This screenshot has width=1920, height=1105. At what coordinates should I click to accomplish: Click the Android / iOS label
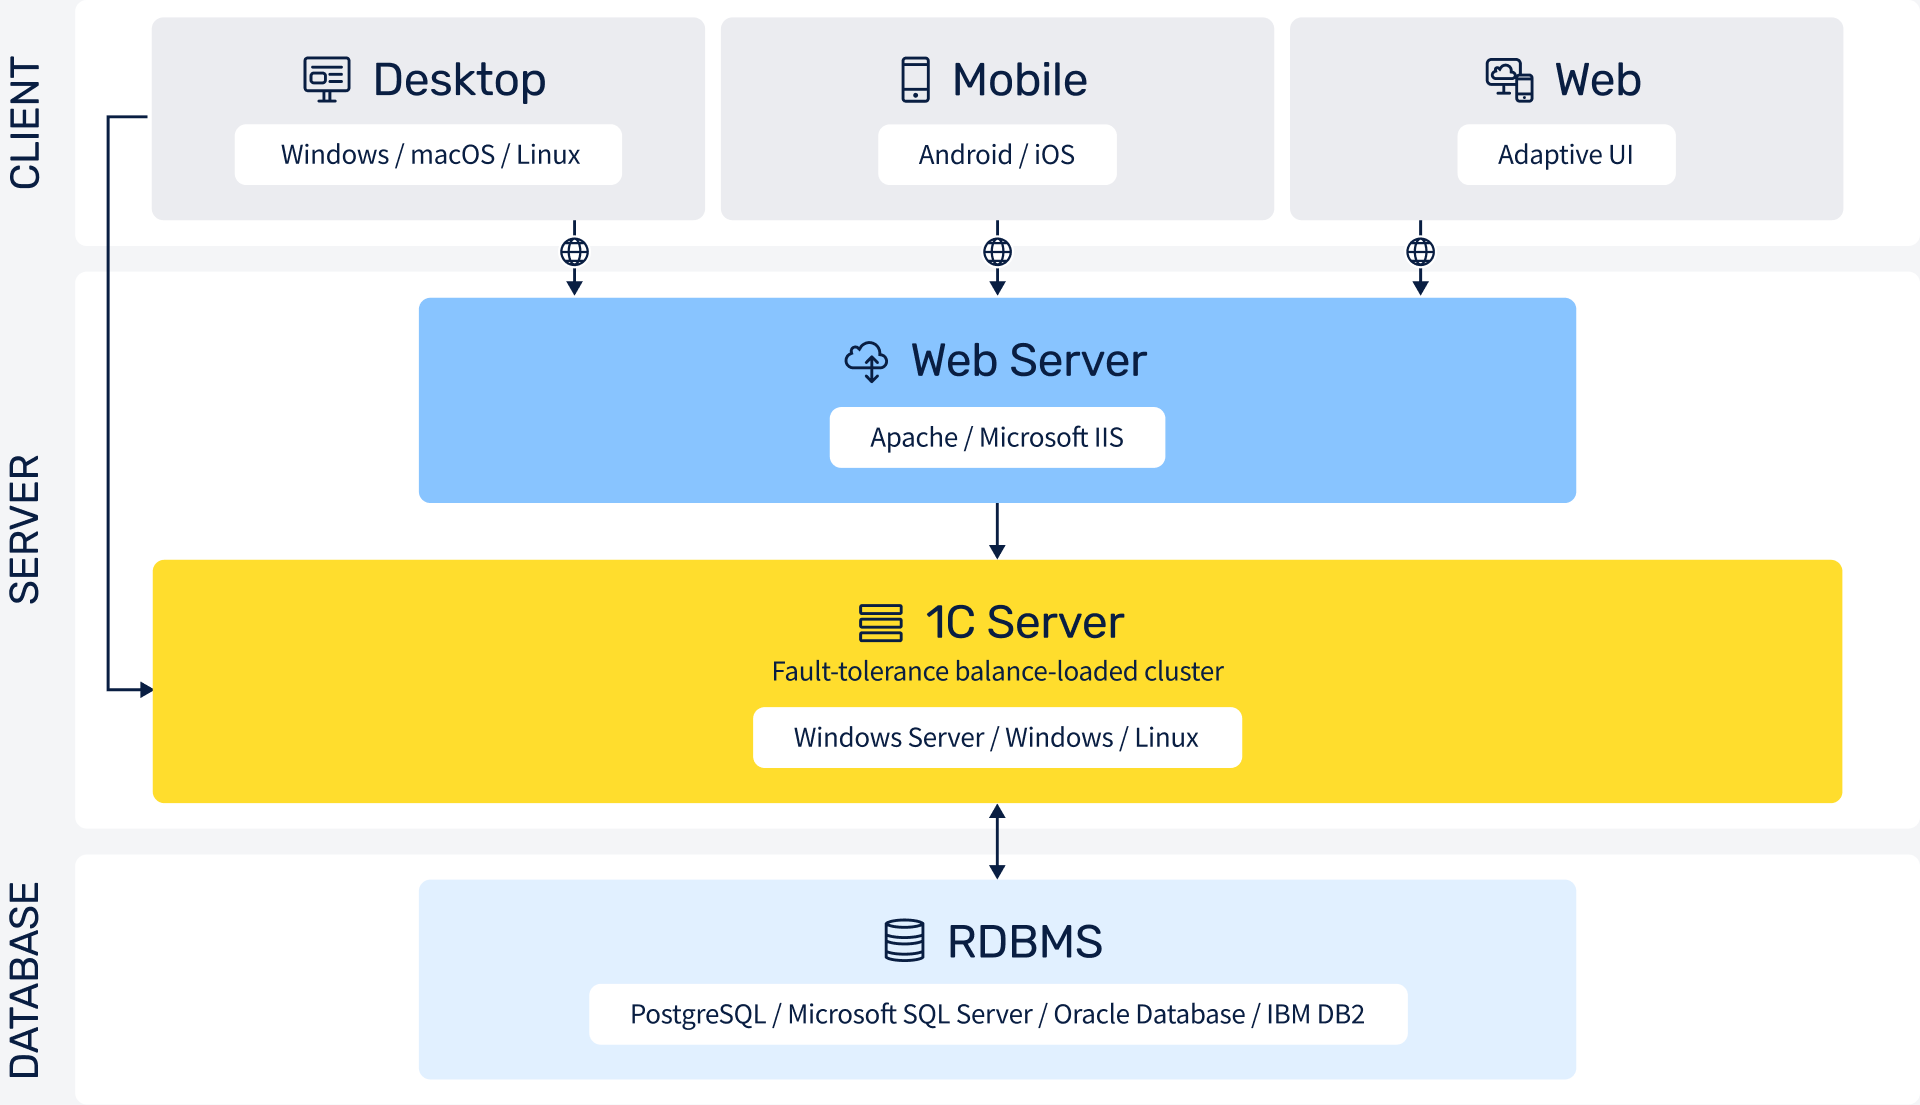(x=997, y=155)
